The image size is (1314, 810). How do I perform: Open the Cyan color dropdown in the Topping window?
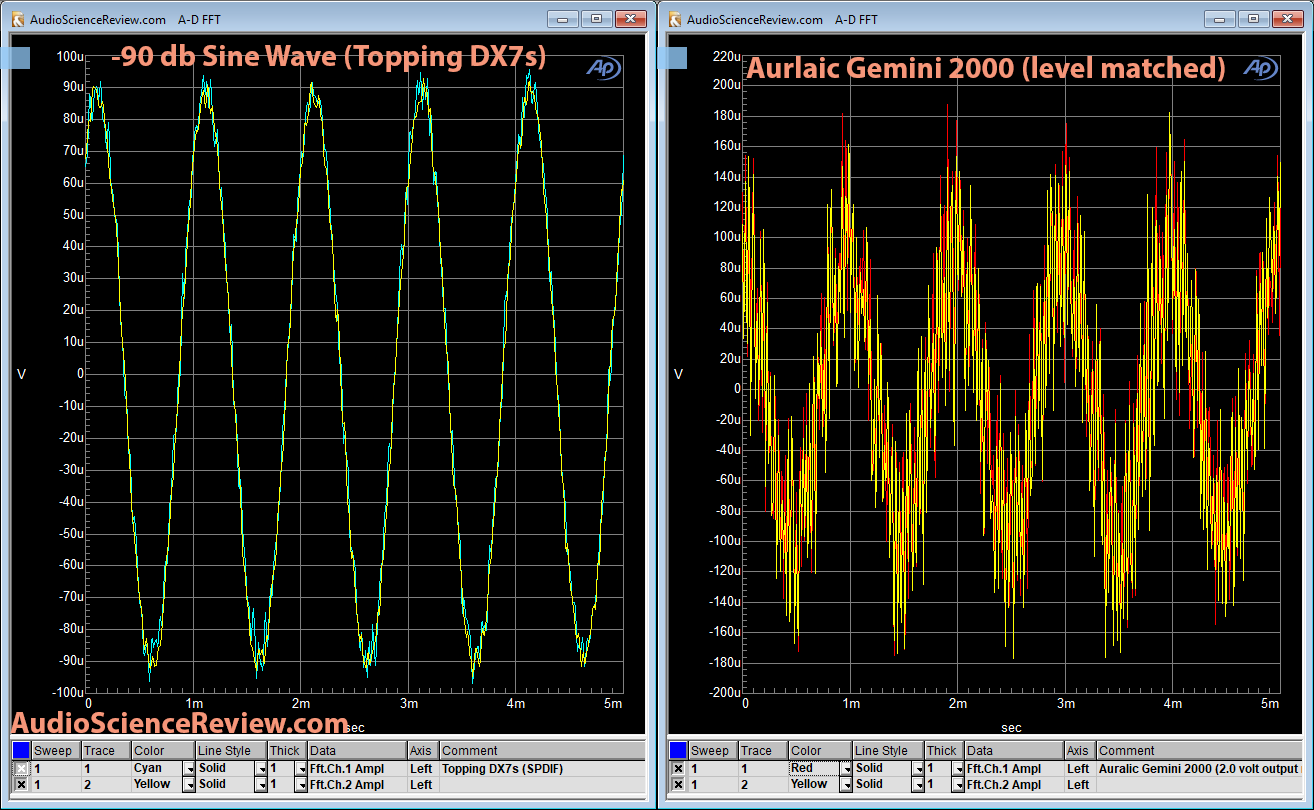pyautogui.click(x=188, y=768)
